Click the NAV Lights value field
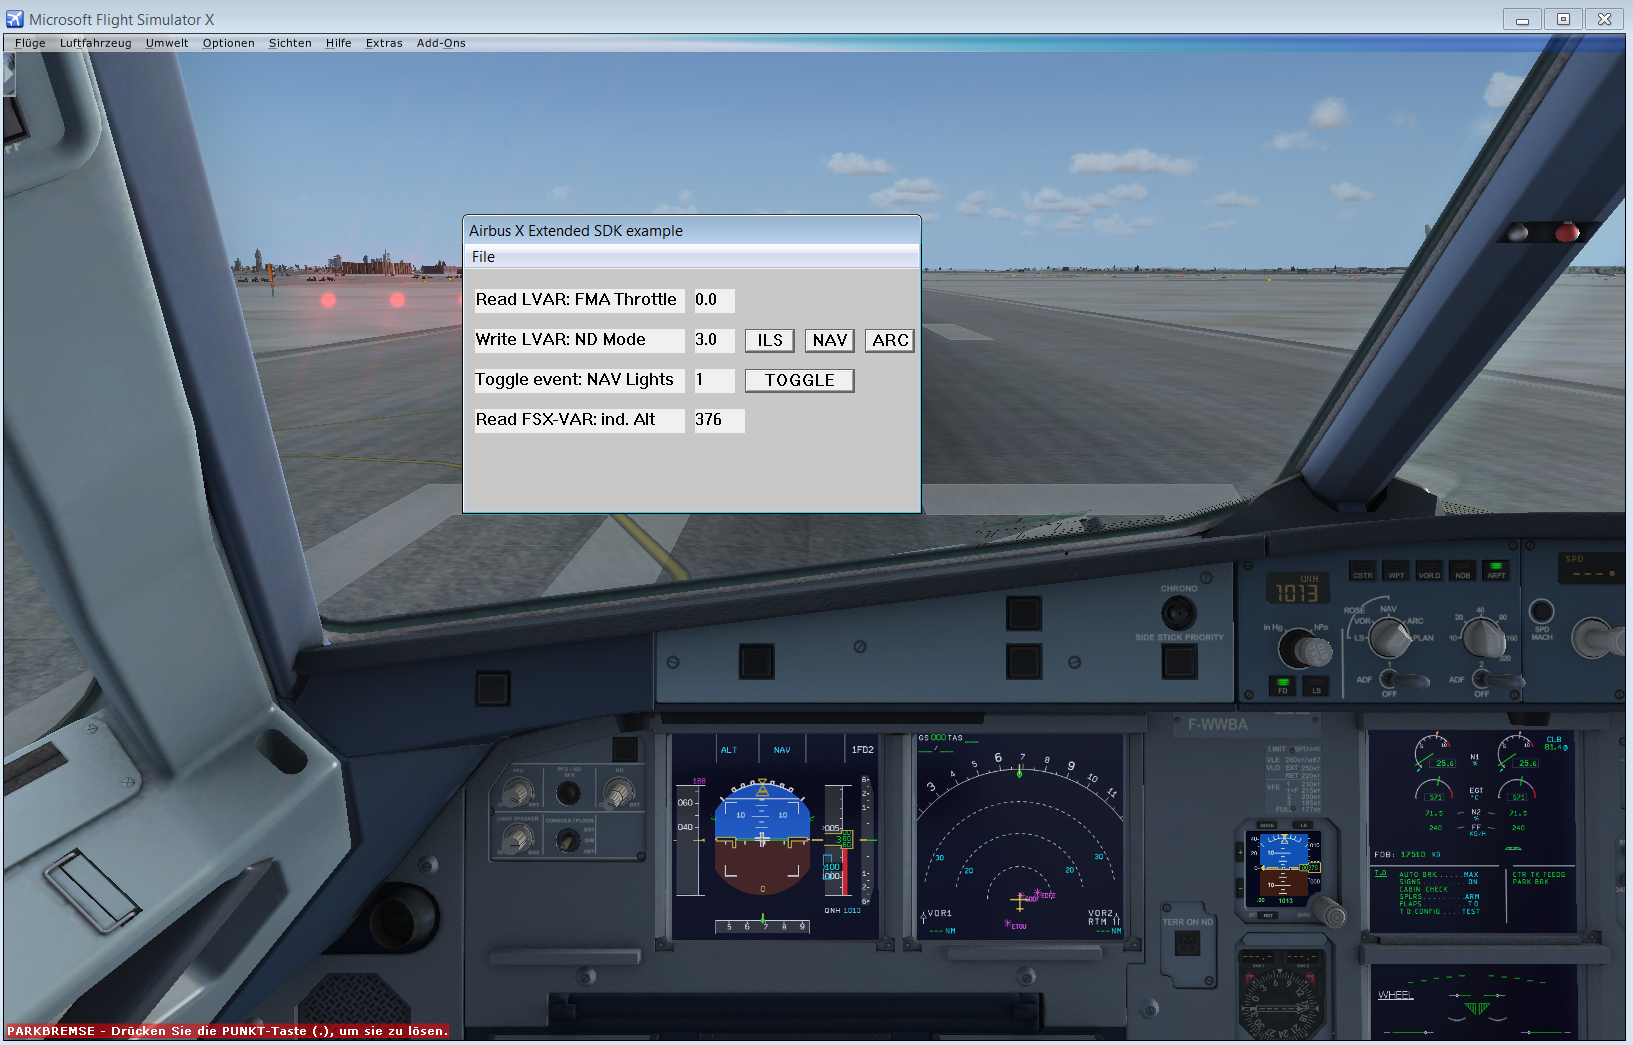Viewport: 1633px width, 1045px height. [x=714, y=380]
